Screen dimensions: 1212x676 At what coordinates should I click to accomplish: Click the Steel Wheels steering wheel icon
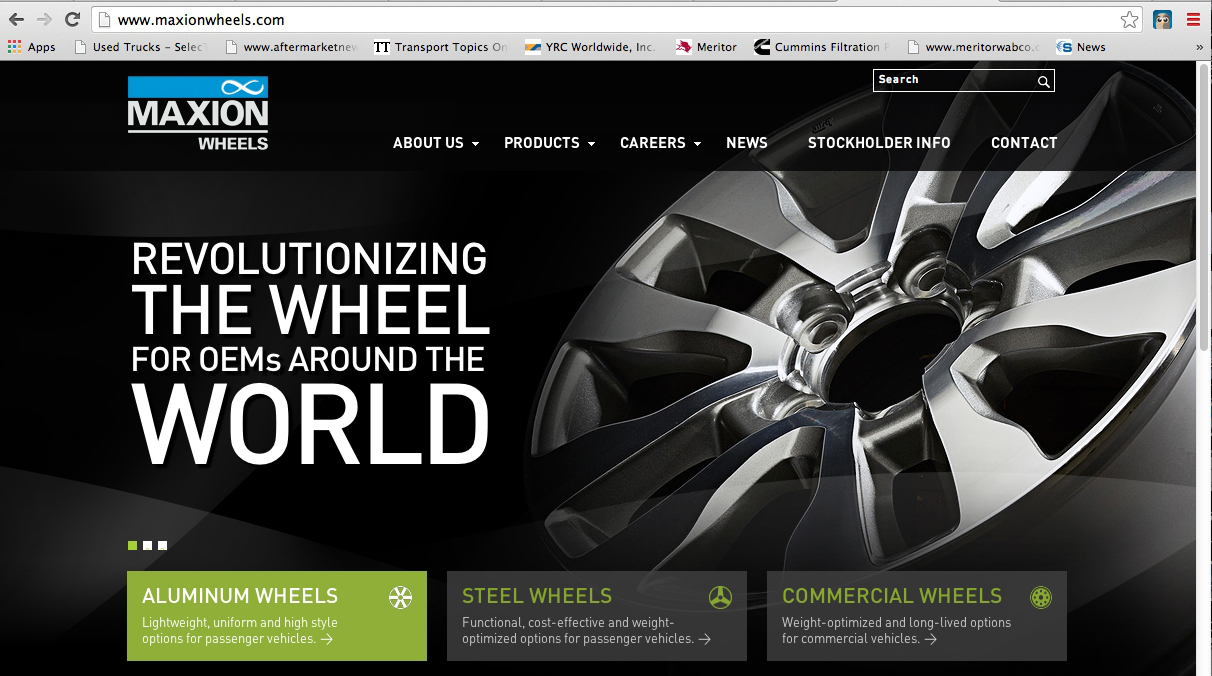[722, 595]
